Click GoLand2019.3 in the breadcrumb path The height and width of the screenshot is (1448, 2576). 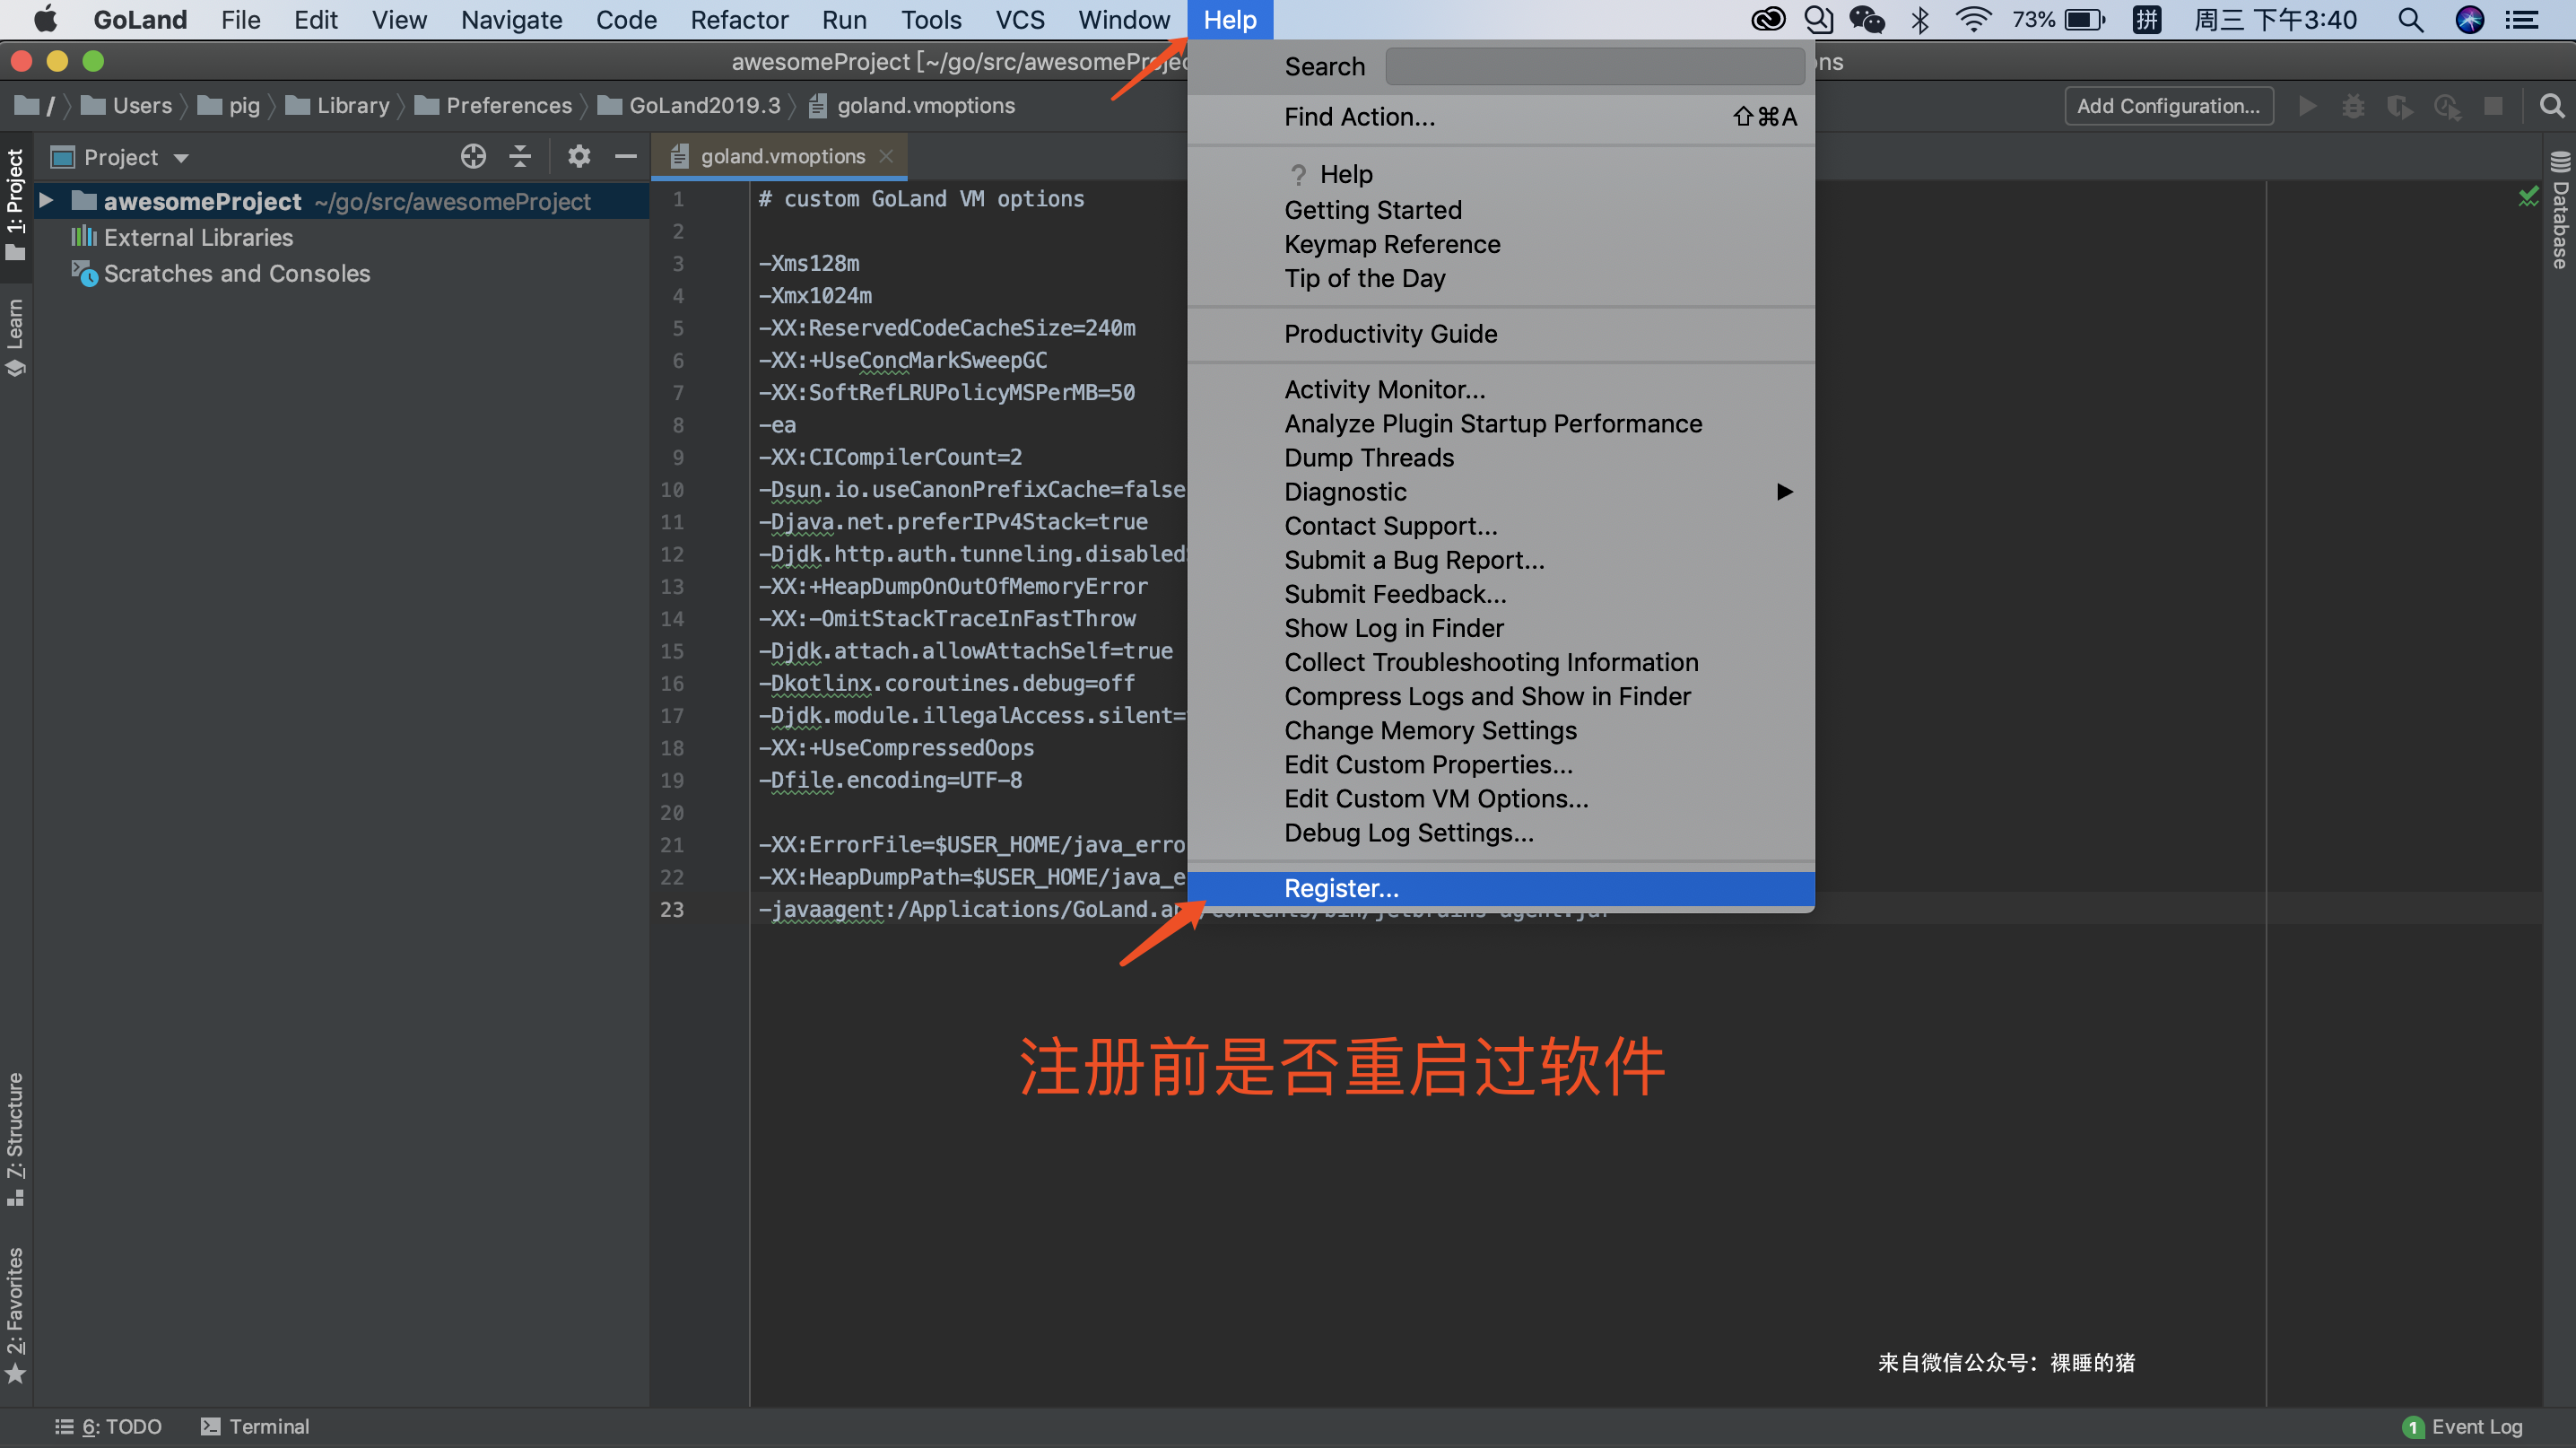[x=689, y=106]
